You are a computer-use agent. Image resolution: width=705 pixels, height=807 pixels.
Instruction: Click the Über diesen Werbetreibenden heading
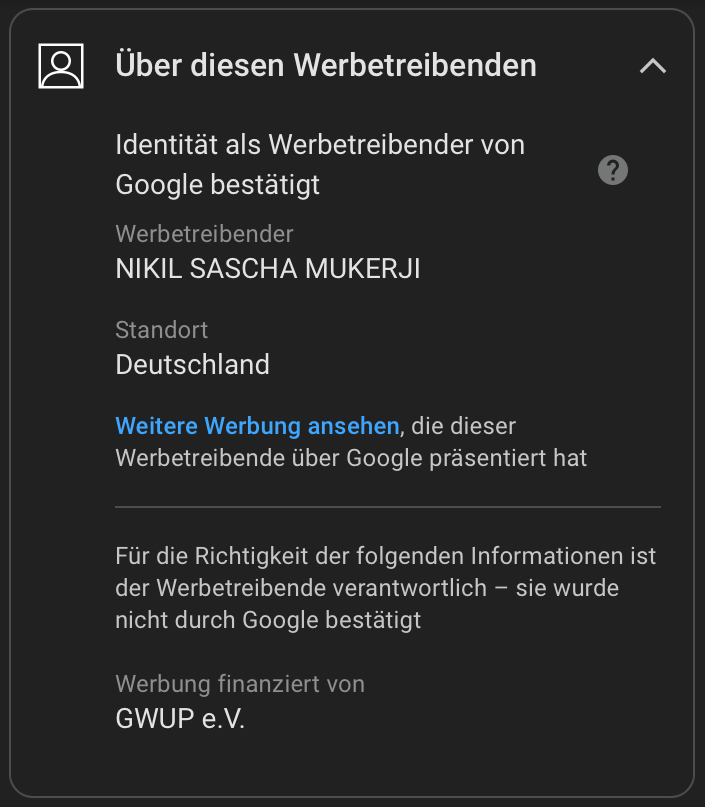point(326,66)
